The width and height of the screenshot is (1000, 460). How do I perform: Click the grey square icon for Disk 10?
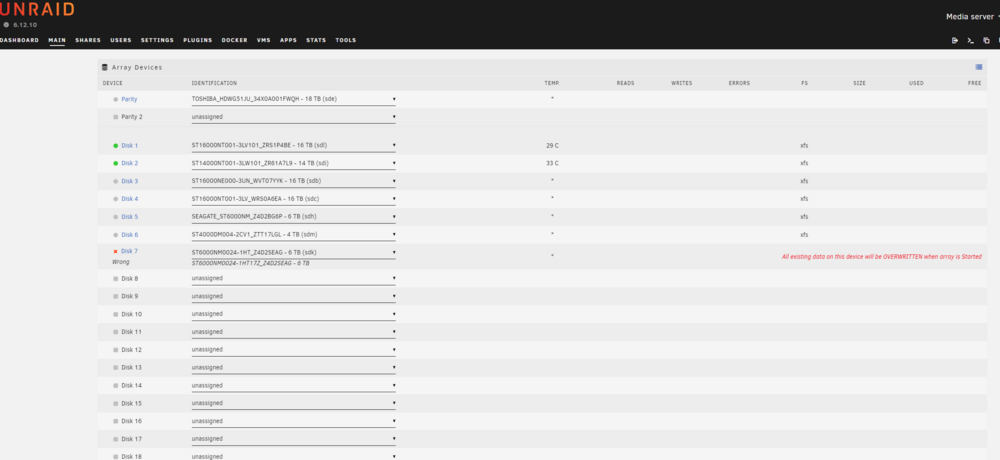(x=115, y=315)
